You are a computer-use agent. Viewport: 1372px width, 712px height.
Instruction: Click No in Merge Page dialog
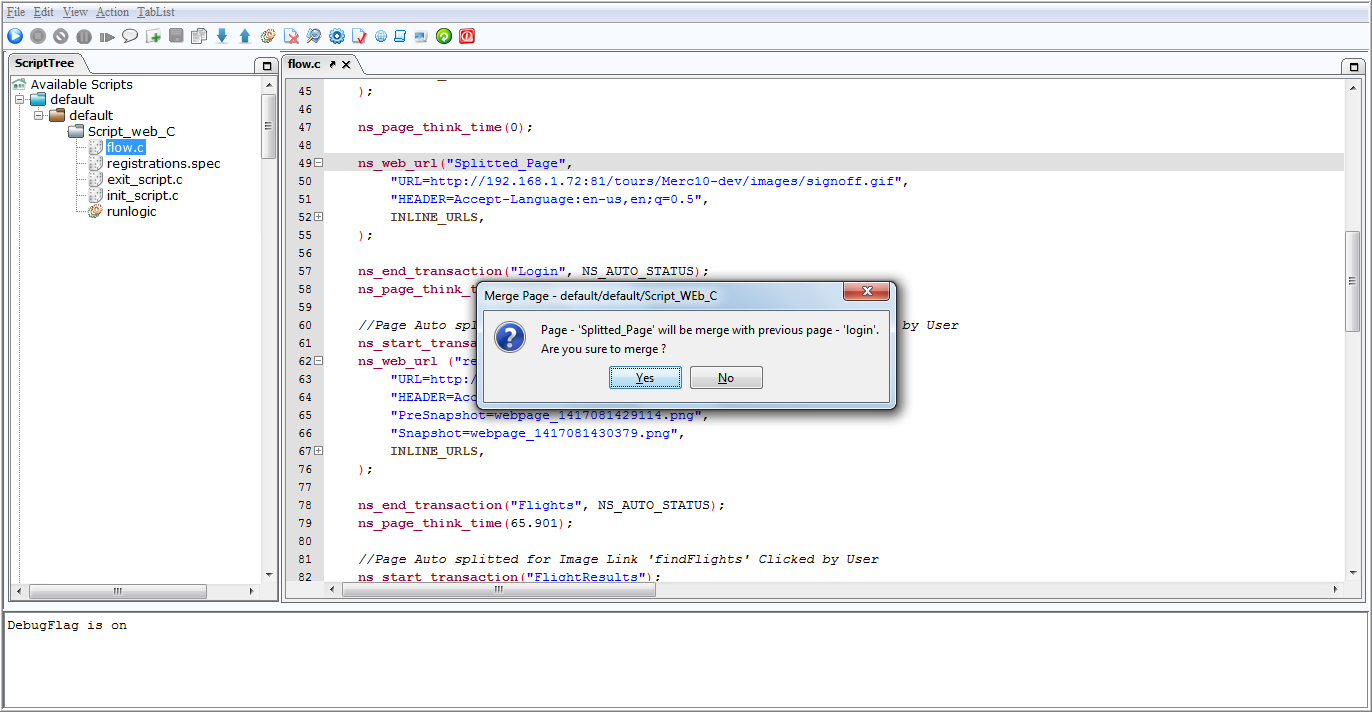click(x=726, y=378)
